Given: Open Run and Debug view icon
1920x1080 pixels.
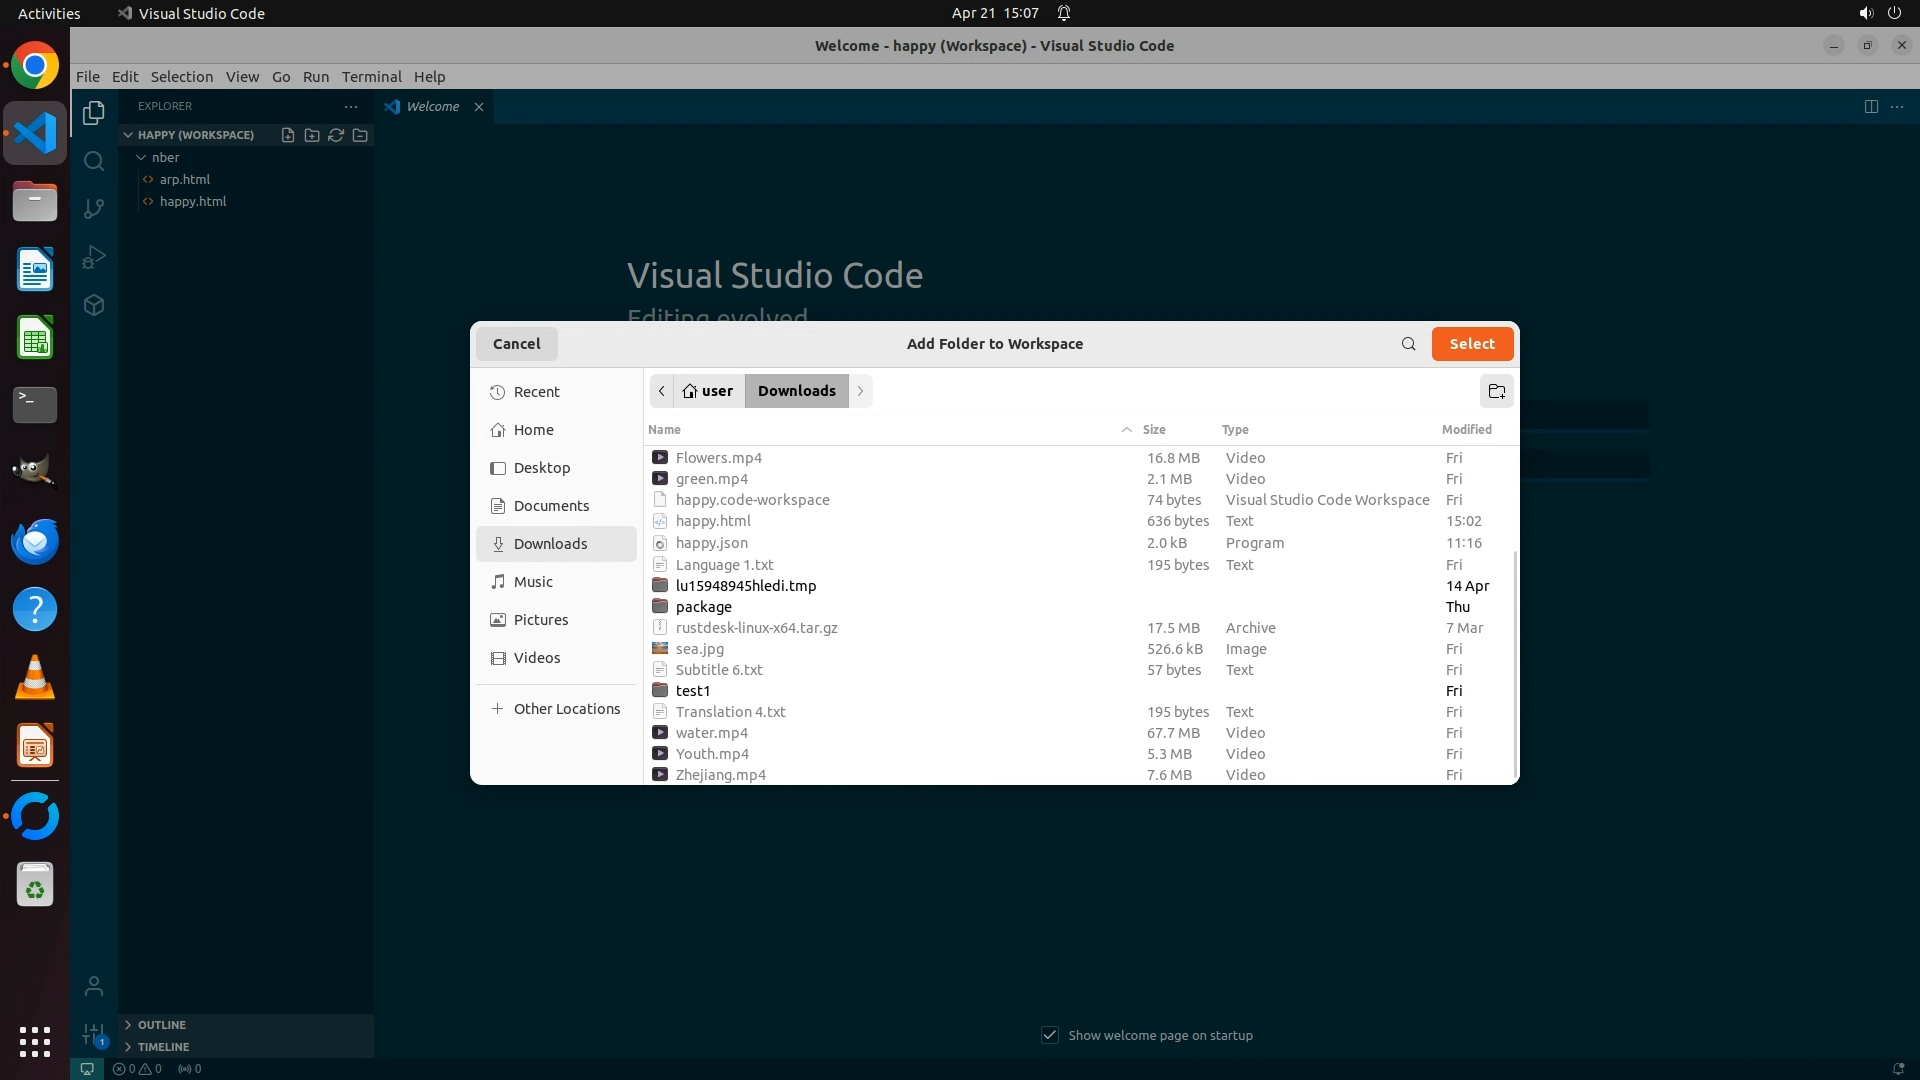Looking at the screenshot, I should point(94,257).
